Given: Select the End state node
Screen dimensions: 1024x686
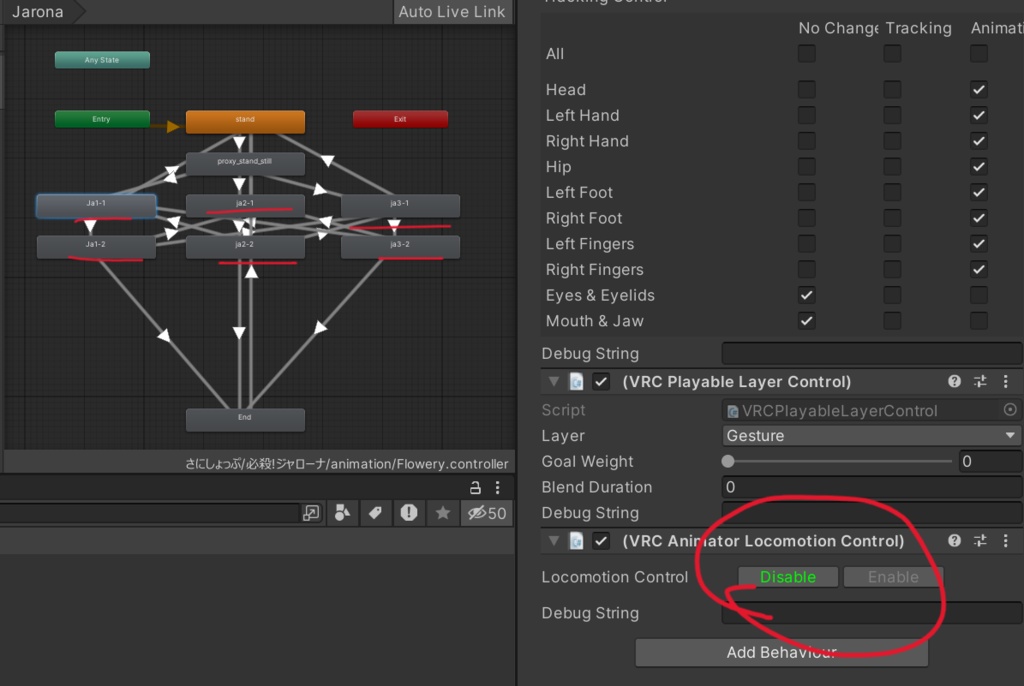Looking at the screenshot, I should pos(245,419).
